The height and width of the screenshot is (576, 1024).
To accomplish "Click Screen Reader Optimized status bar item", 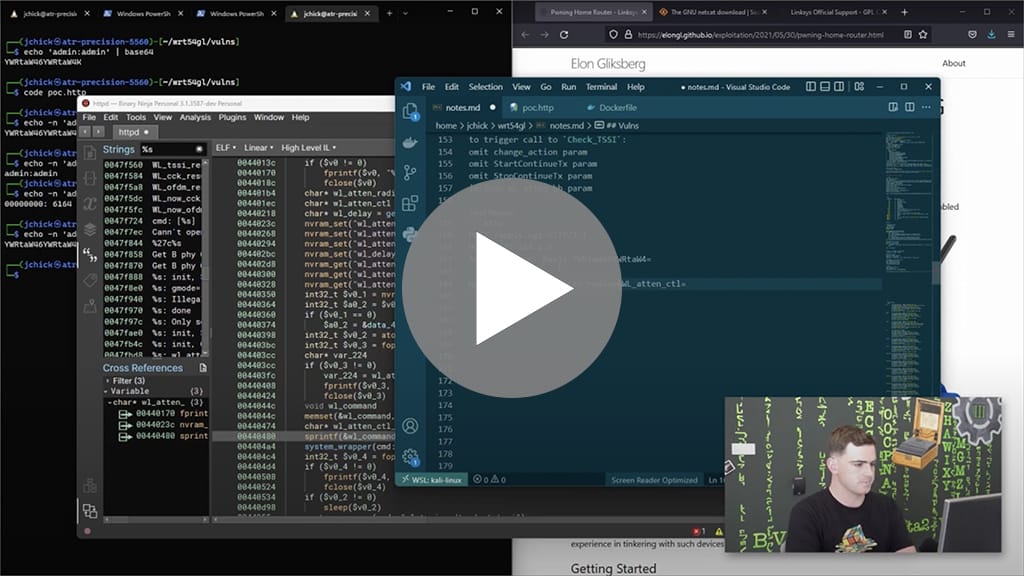I will [x=654, y=480].
